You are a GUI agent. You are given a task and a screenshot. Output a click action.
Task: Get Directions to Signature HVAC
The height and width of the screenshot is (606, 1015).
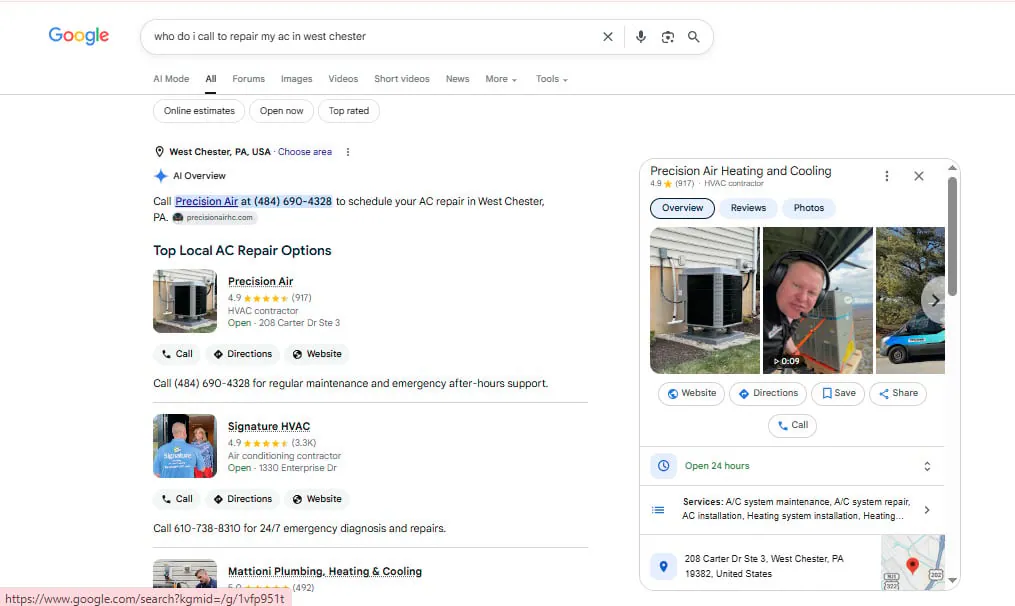point(243,499)
